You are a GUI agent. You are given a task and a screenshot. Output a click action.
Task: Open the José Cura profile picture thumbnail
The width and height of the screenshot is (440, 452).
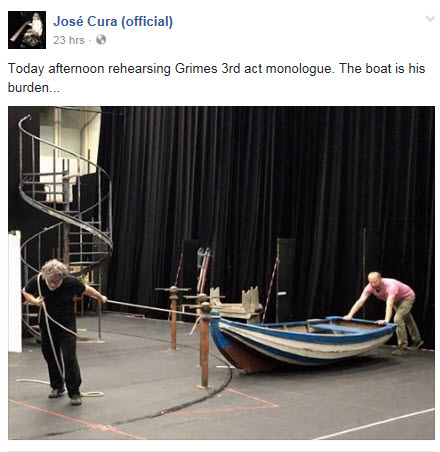27,30
